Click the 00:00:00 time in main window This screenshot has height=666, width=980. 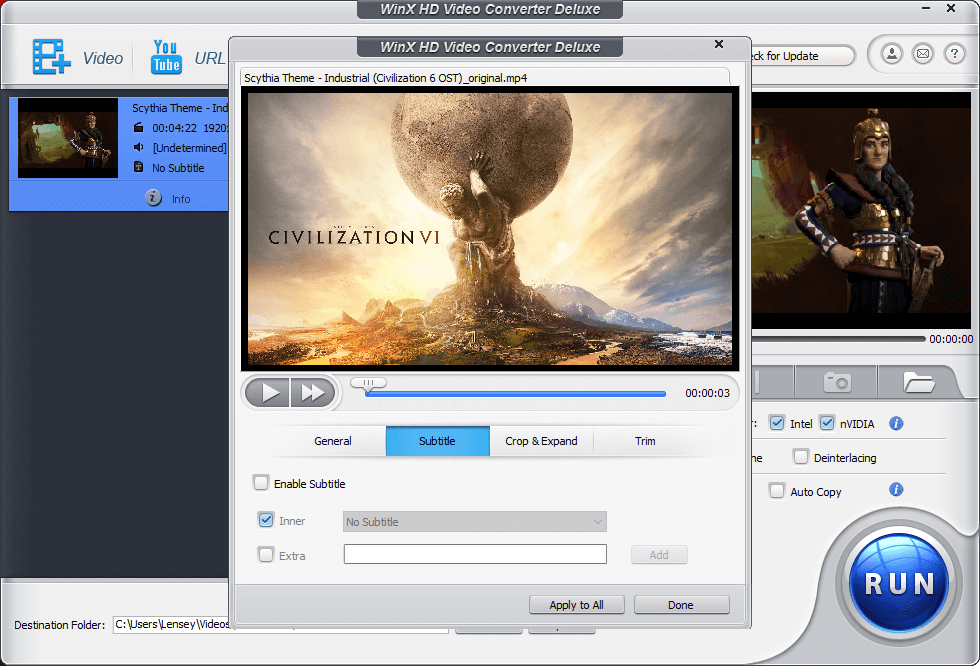click(x=951, y=339)
